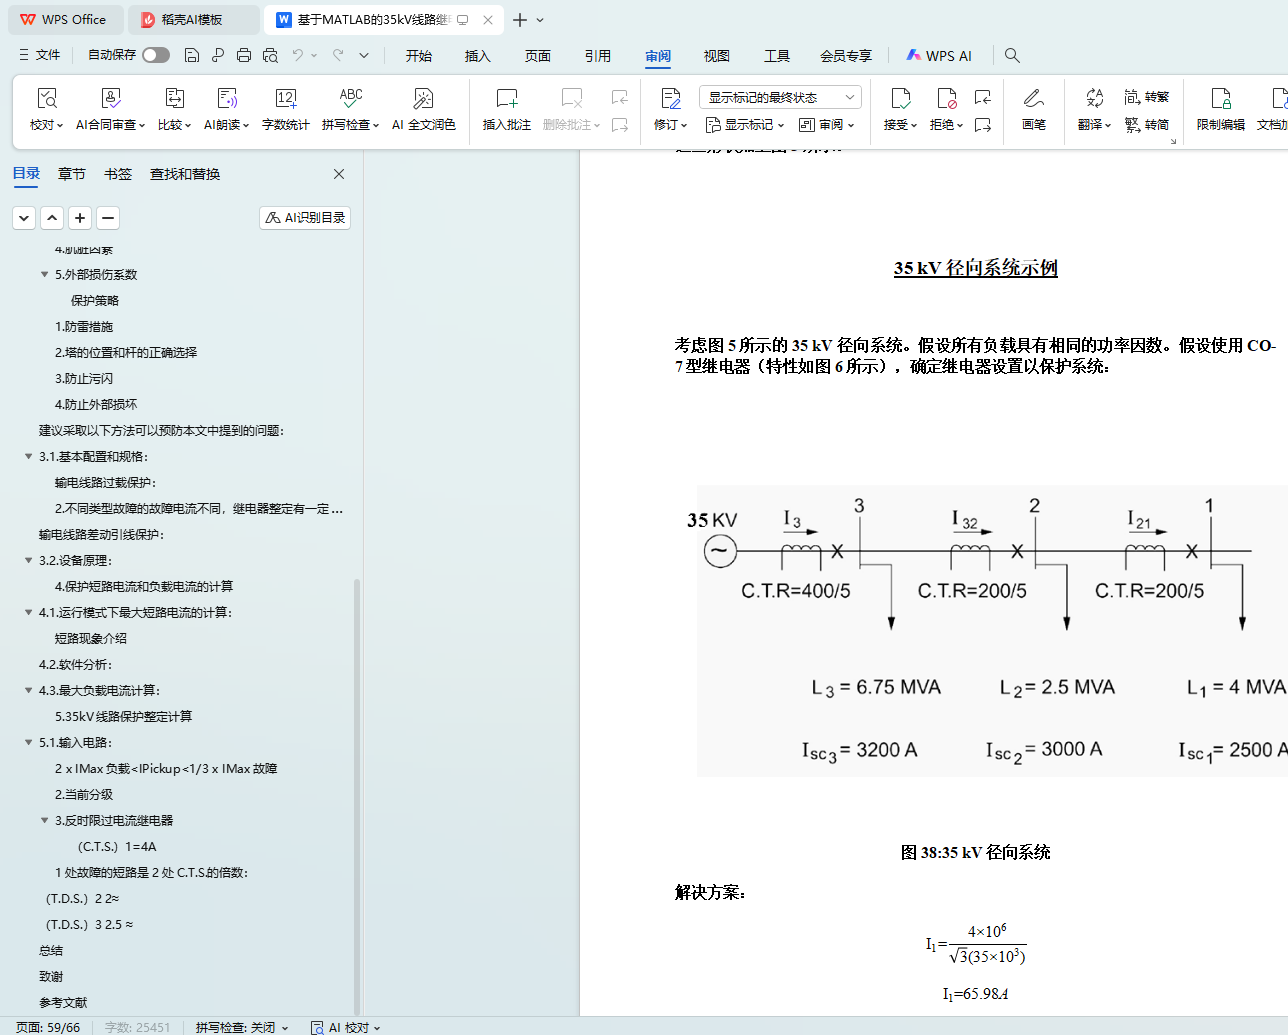Switch to the Bookmarks (书签) panel tab
The image size is (1288, 1035).
[118, 174]
